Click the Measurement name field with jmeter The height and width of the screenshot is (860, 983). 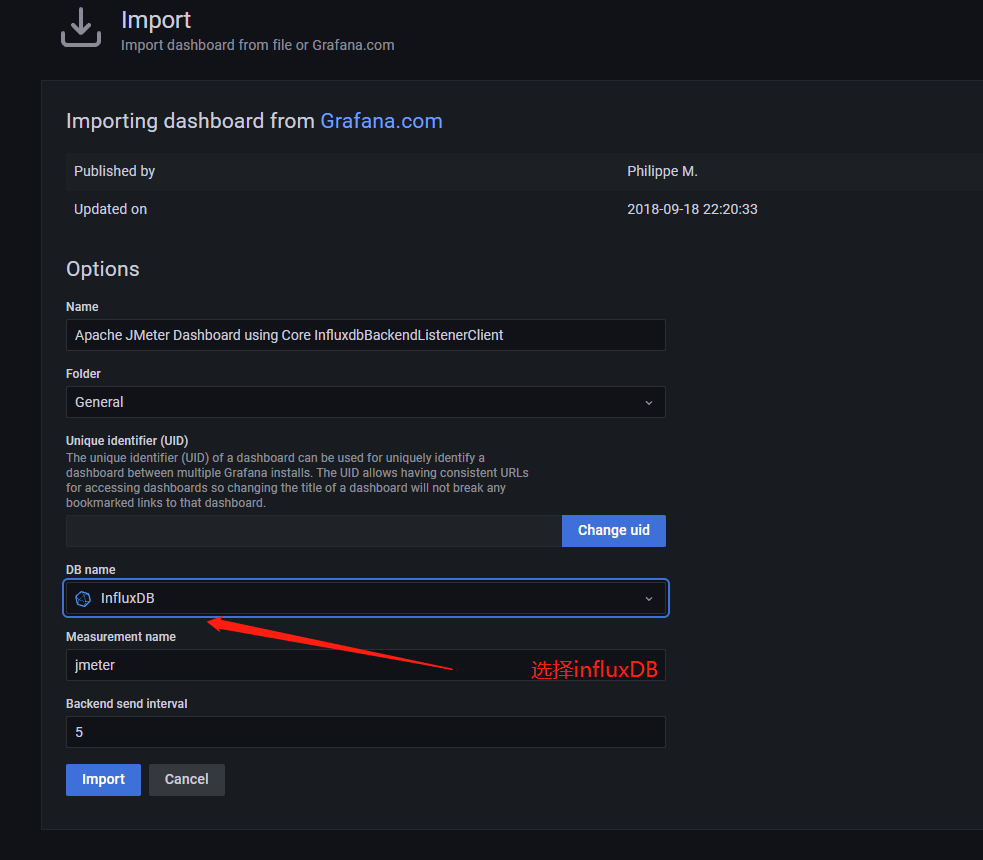click(365, 665)
